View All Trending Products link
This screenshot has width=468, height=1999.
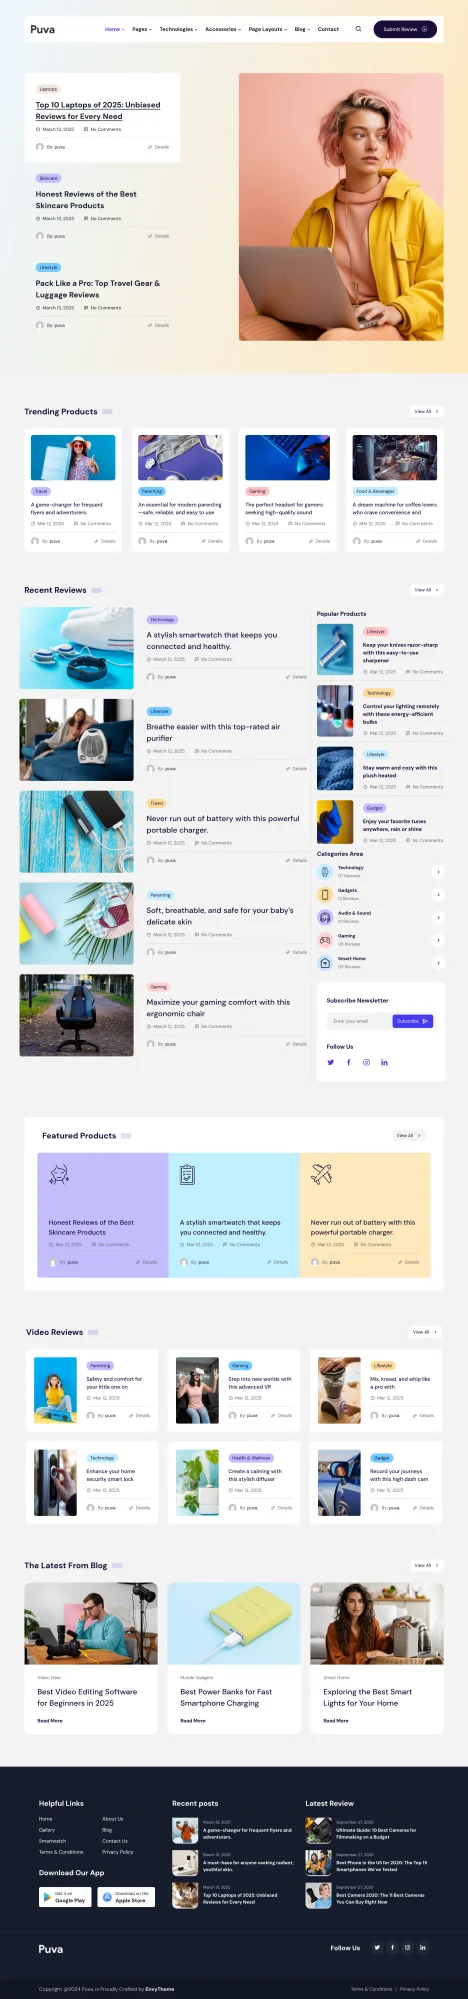tap(426, 411)
